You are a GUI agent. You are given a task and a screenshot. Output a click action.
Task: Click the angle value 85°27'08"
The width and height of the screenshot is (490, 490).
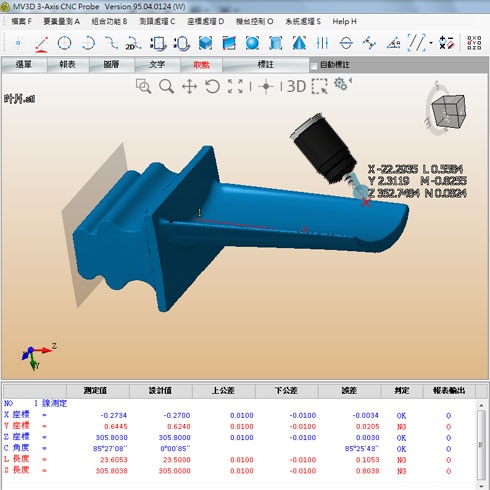[110, 448]
